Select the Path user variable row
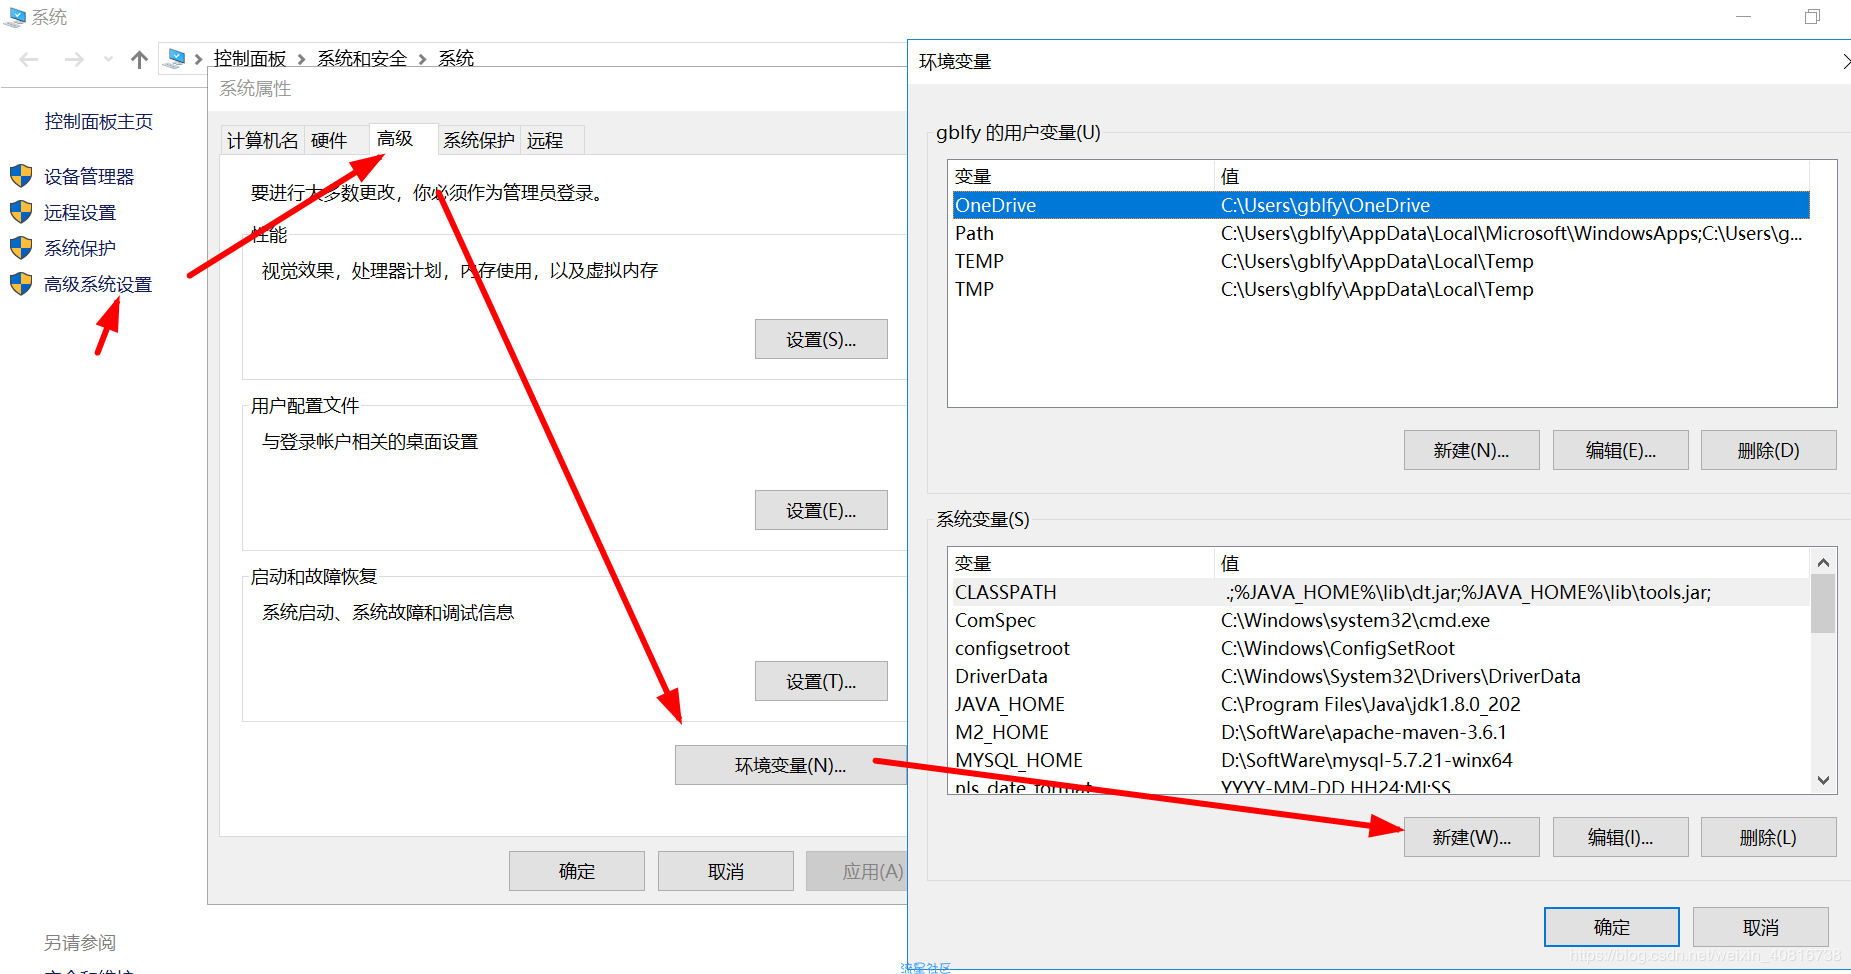Image resolution: width=1851 pixels, height=974 pixels. 1380,233
